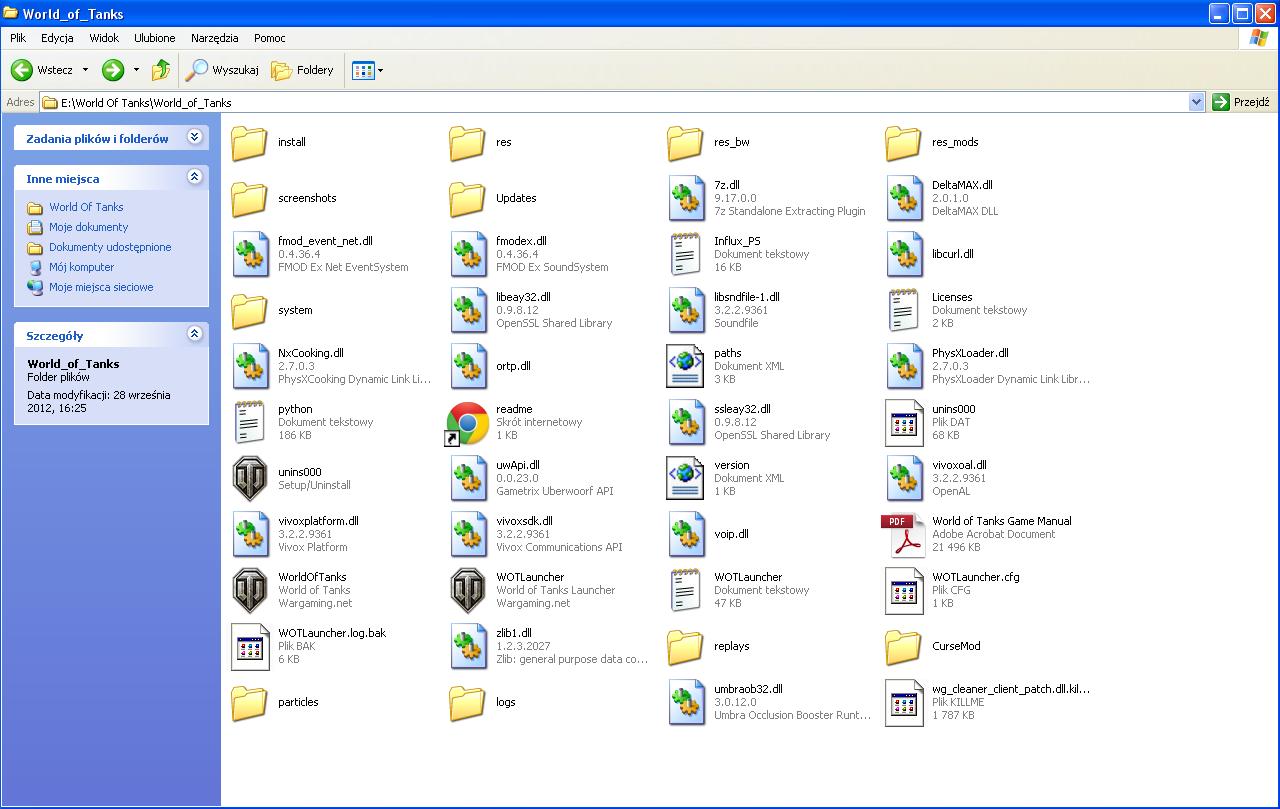This screenshot has height=809, width=1280.
Task: Open the Ulubione menu
Action: tap(155, 38)
